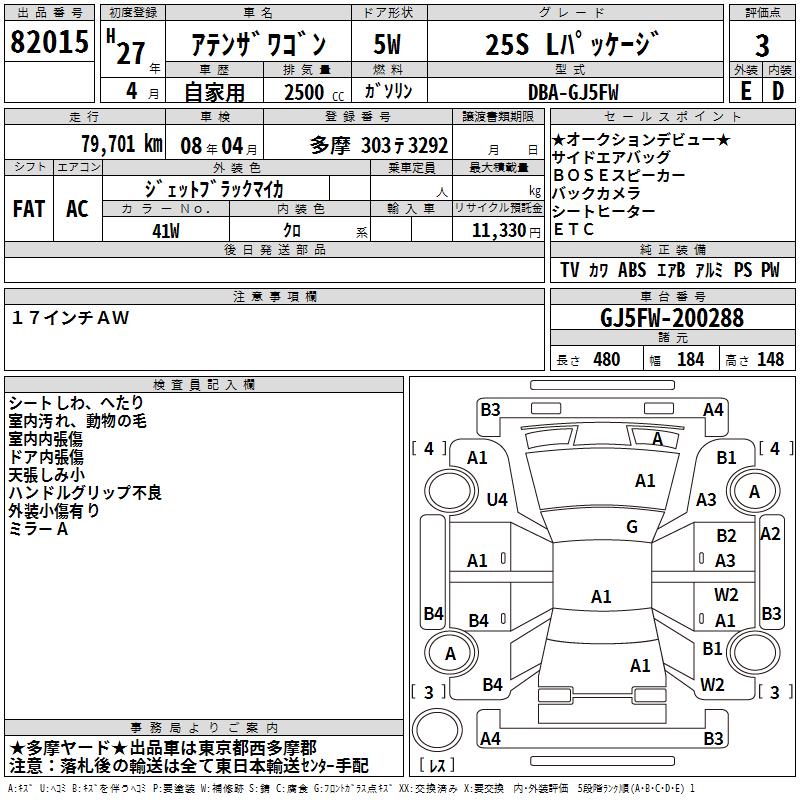
Task: Select the シートヒーター sales point
Action: click(x=604, y=211)
